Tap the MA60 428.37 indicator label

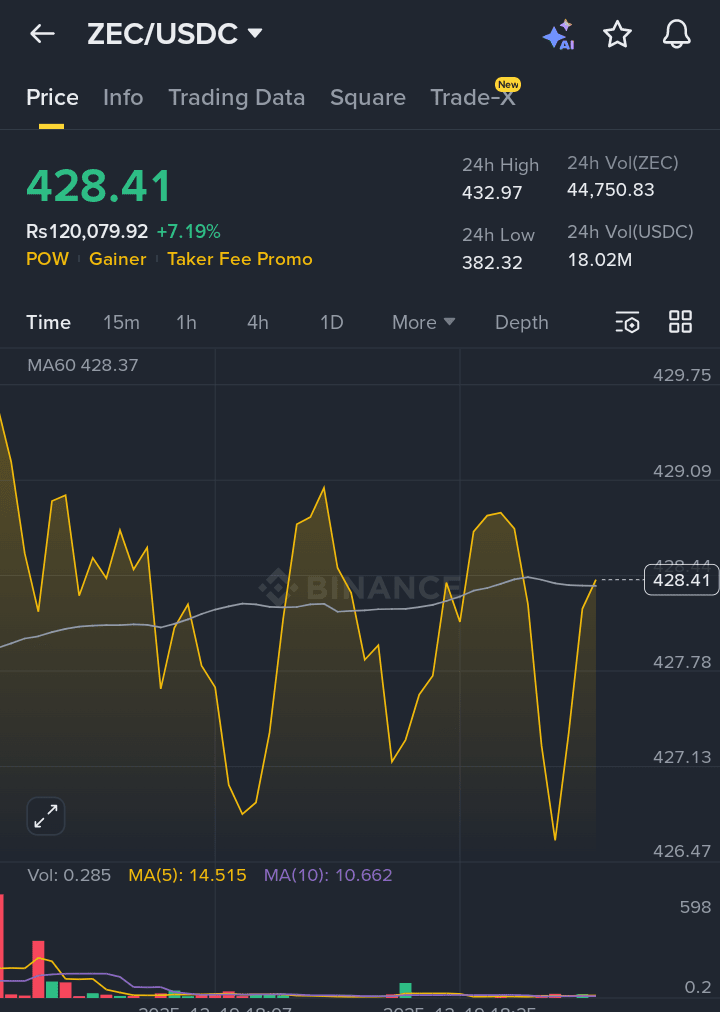point(83,365)
